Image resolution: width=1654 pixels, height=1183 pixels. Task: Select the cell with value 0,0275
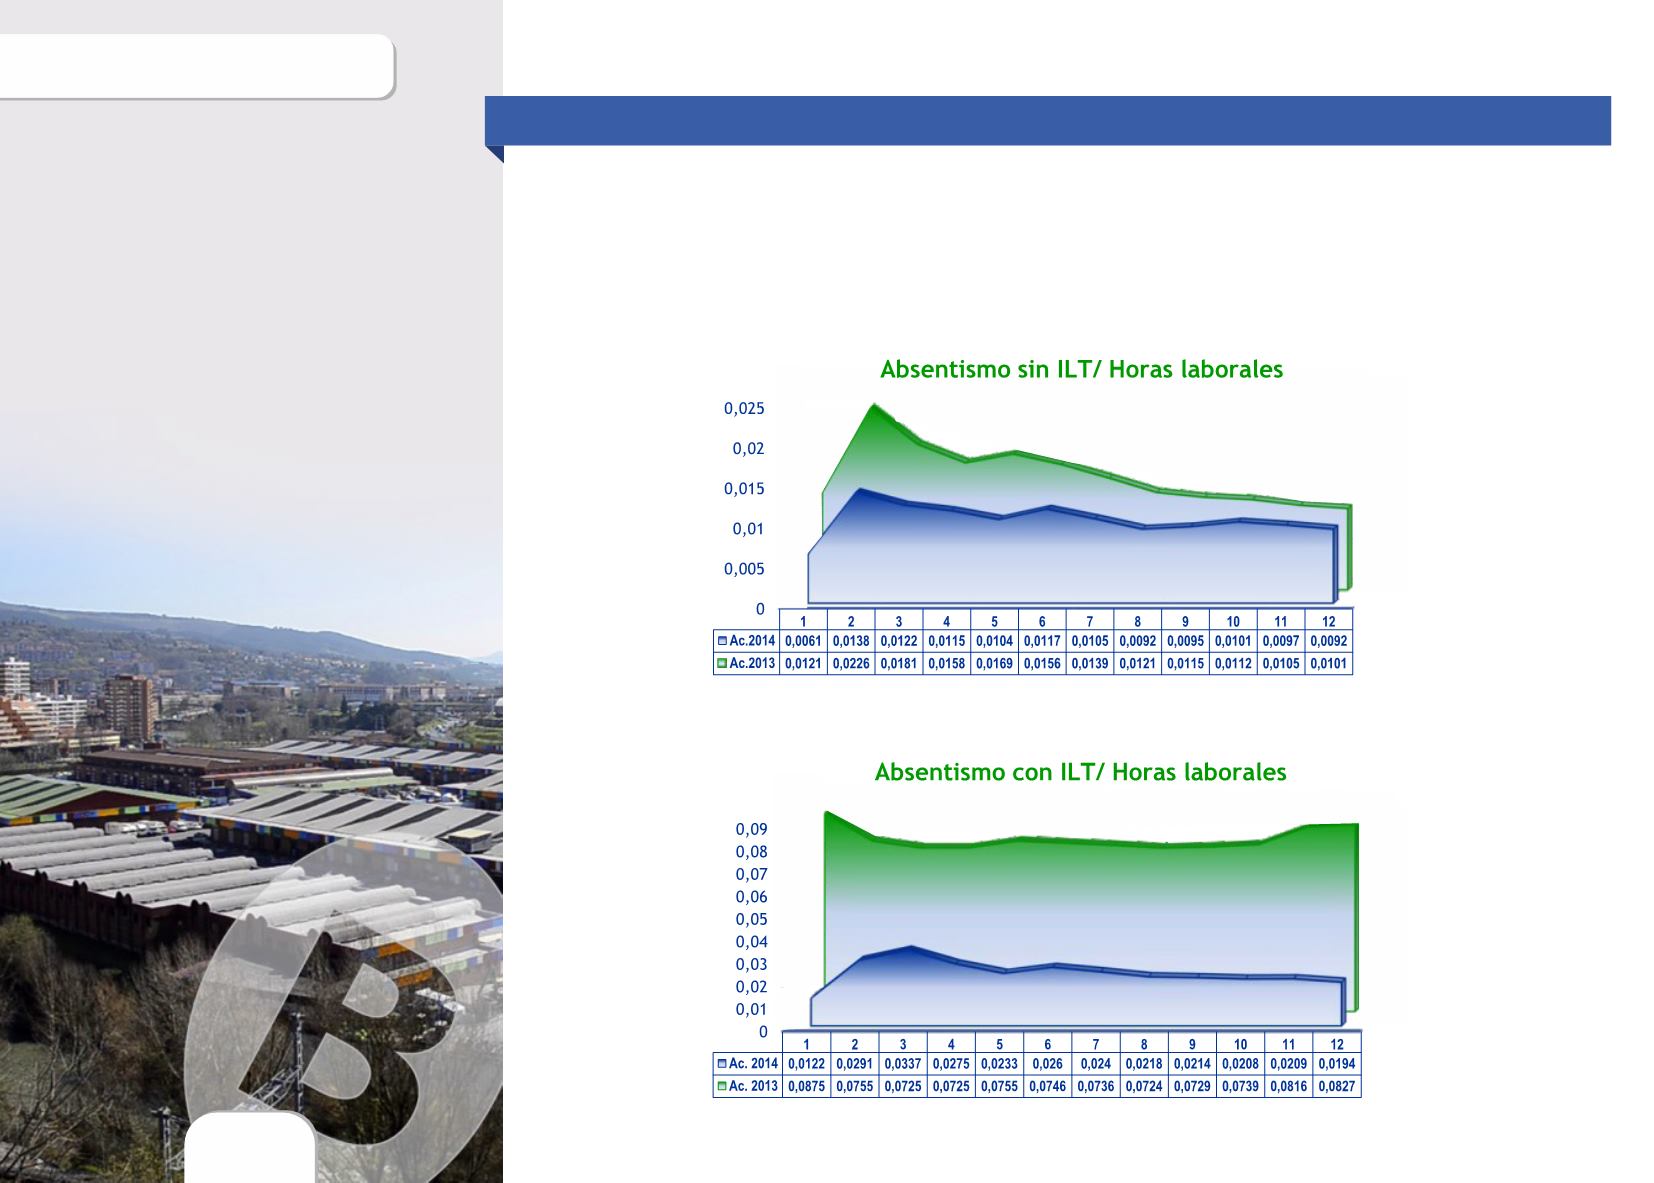pyautogui.click(x=951, y=1064)
